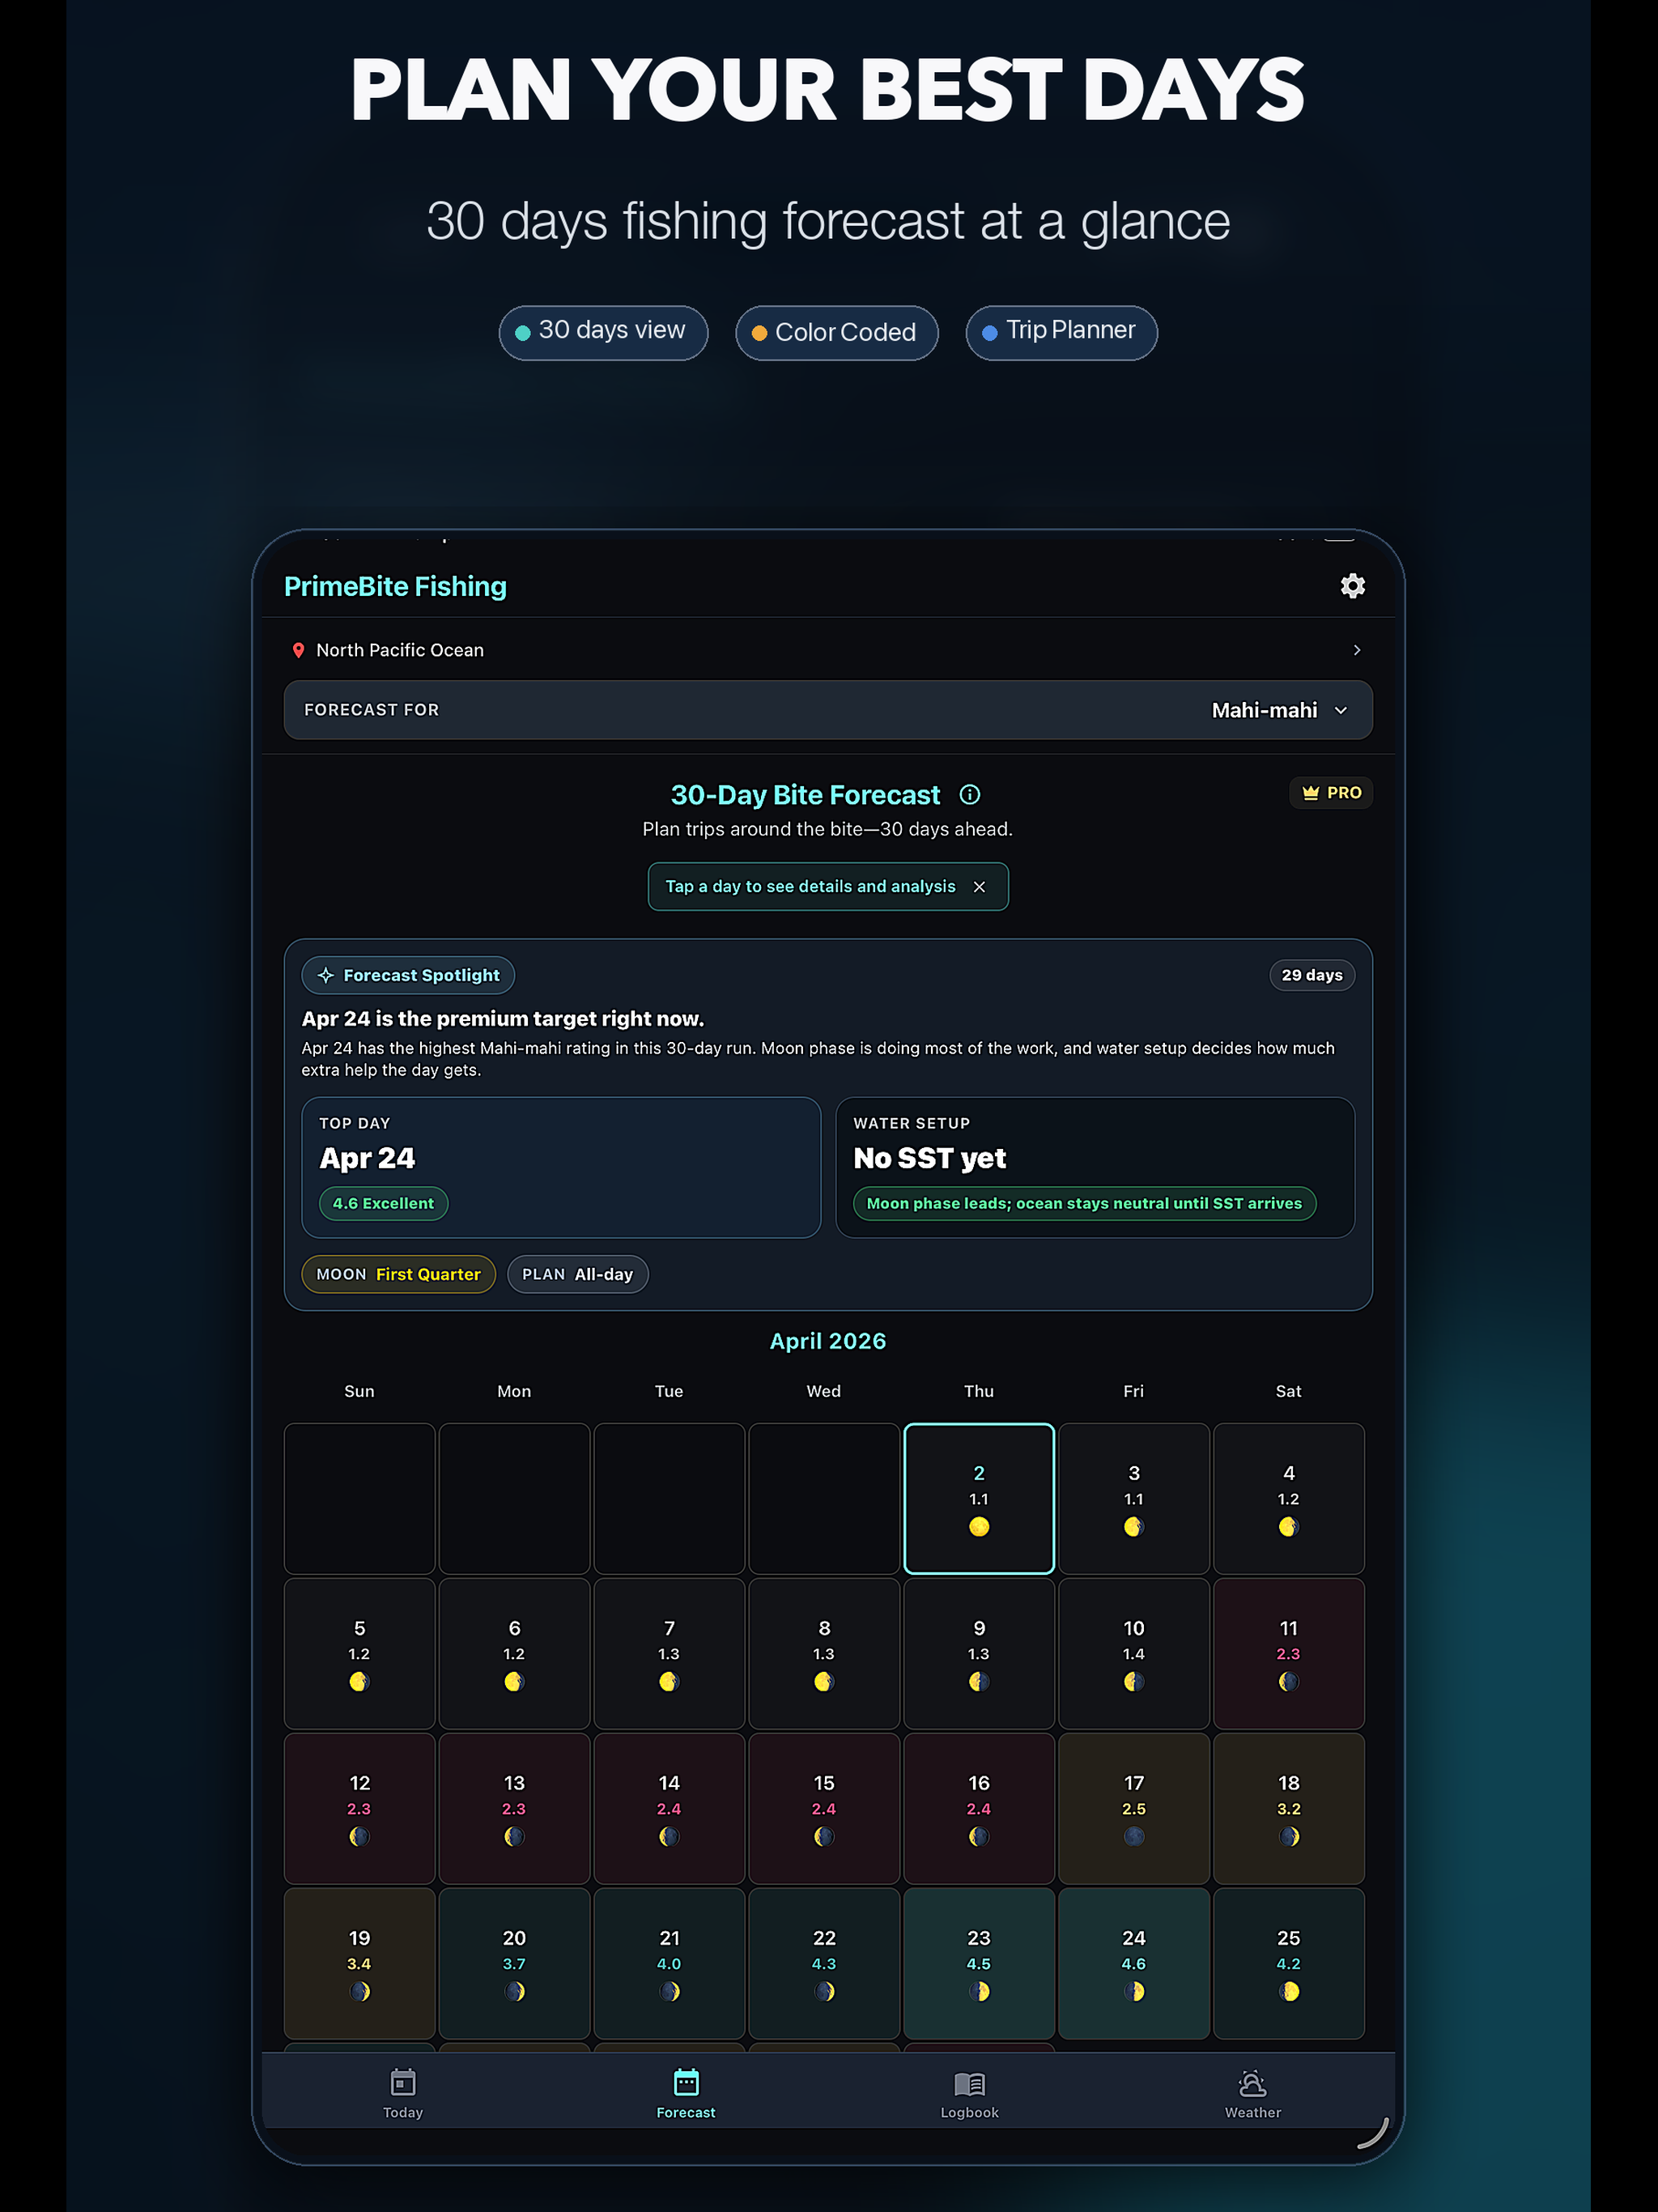Open day 22 rated 4.3
The image size is (1658, 2212).
[824, 1963]
